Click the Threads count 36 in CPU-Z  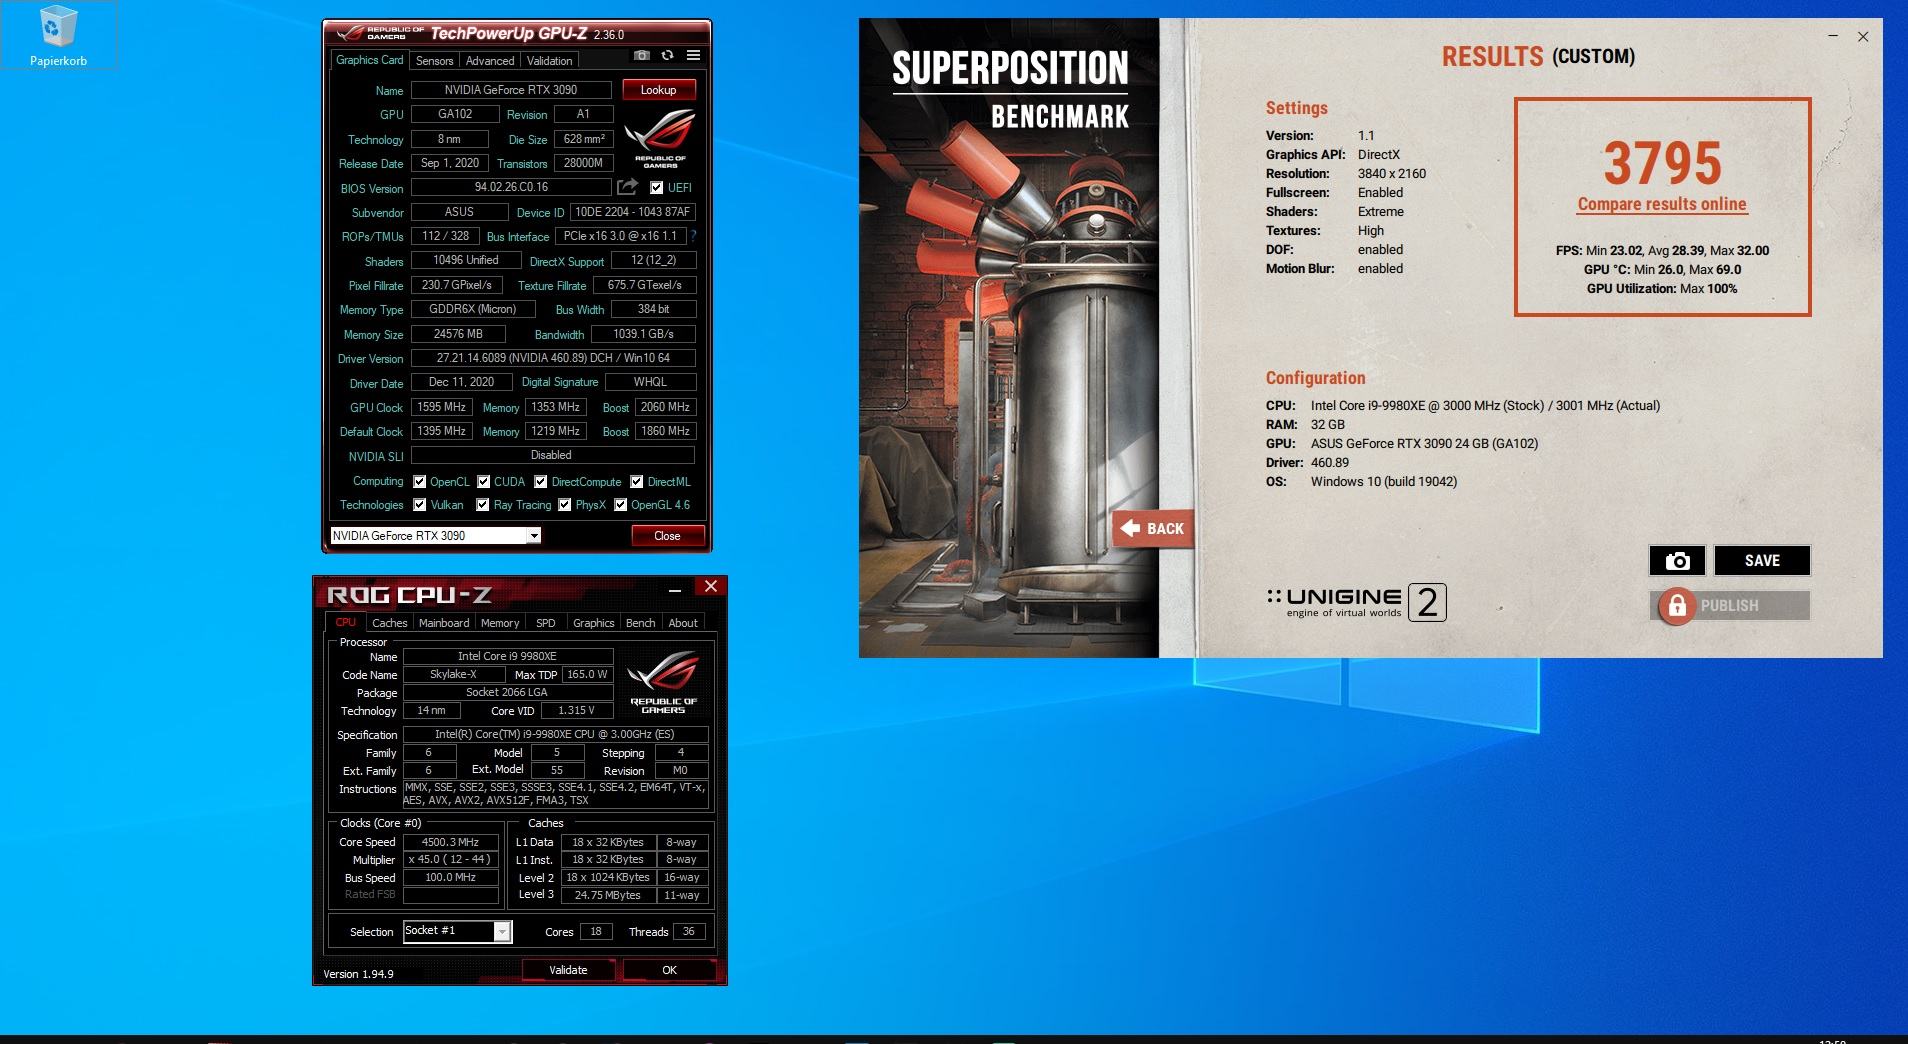click(x=689, y=931)
